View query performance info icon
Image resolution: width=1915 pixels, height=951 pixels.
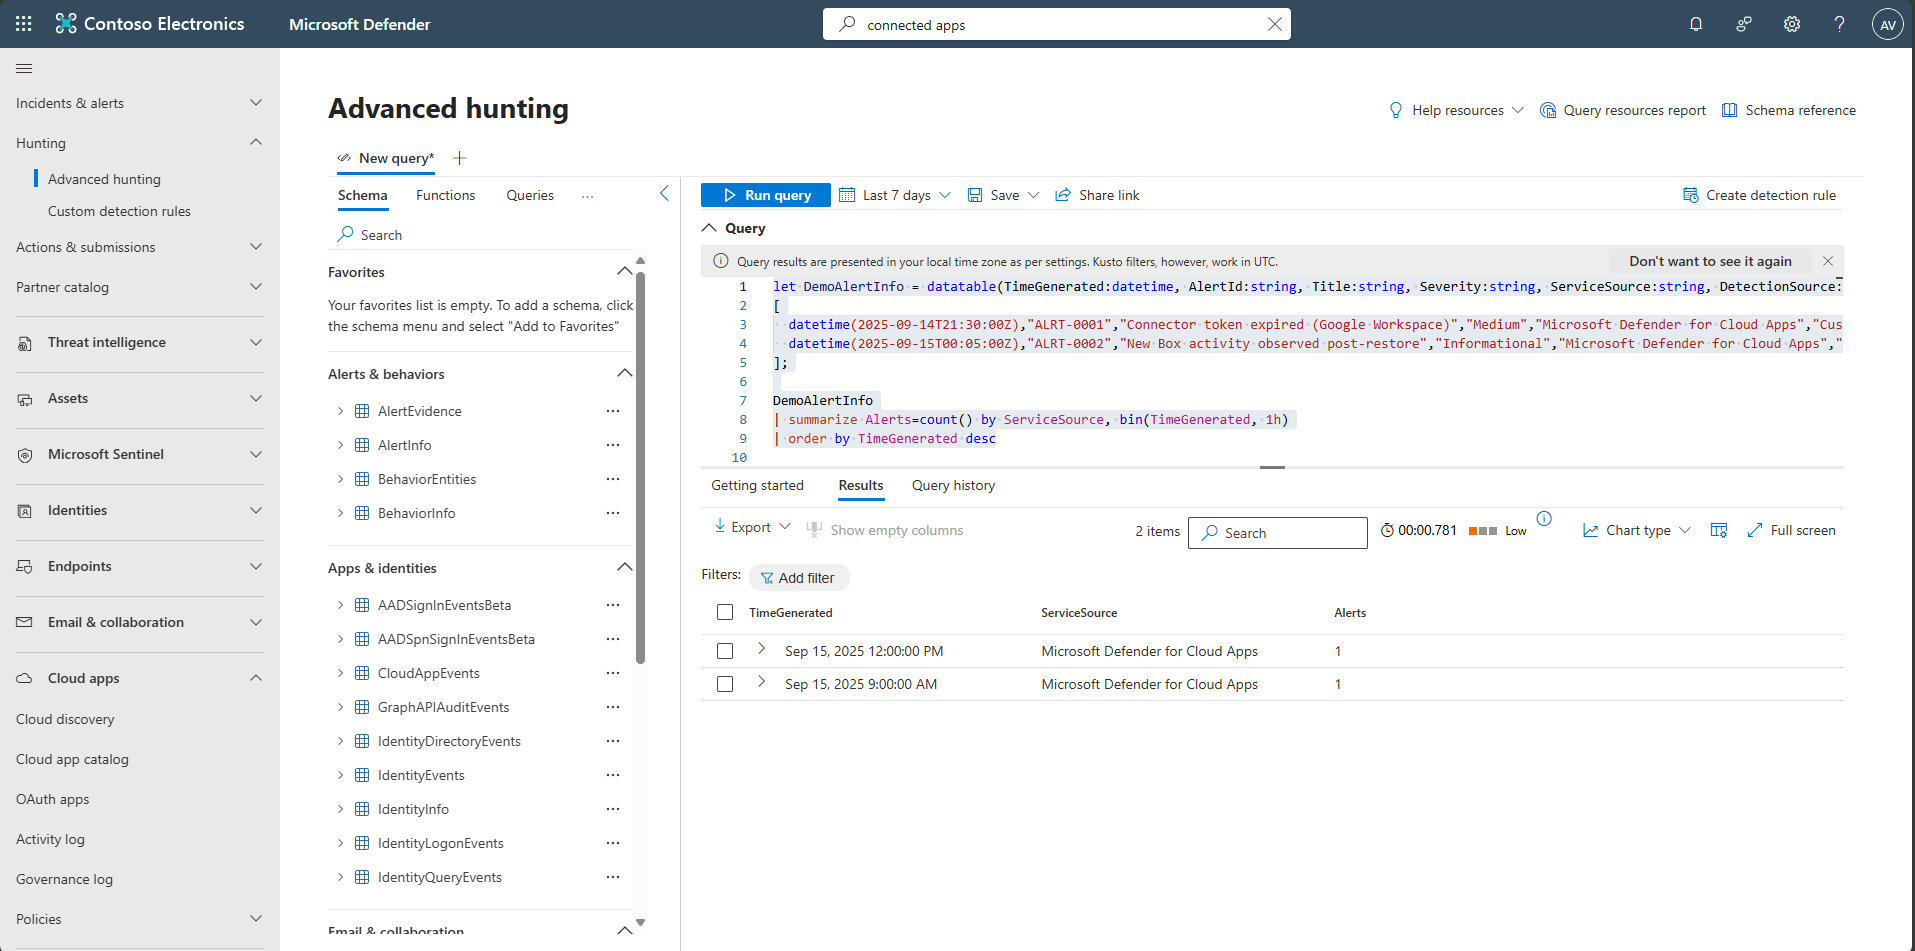(1544, 518)
